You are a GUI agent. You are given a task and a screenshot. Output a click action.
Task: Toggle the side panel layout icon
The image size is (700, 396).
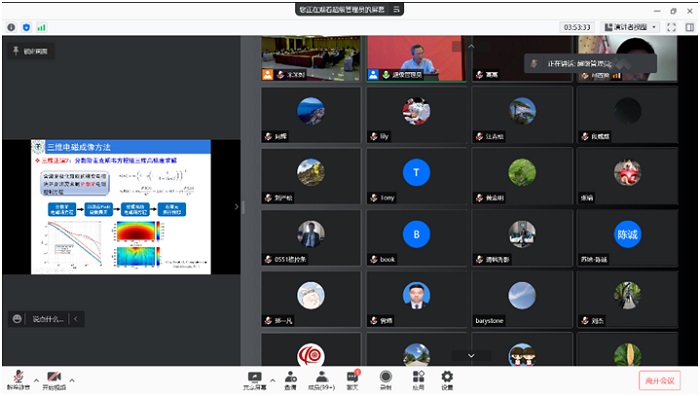coord(690,27)
